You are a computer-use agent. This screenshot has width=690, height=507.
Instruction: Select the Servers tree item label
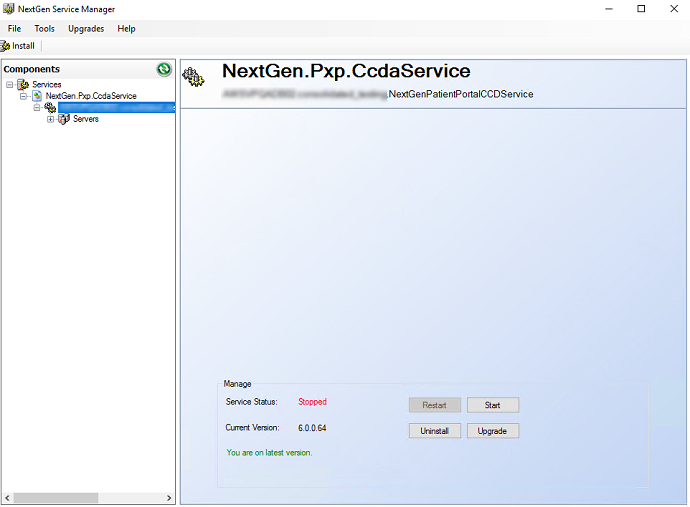86,119
